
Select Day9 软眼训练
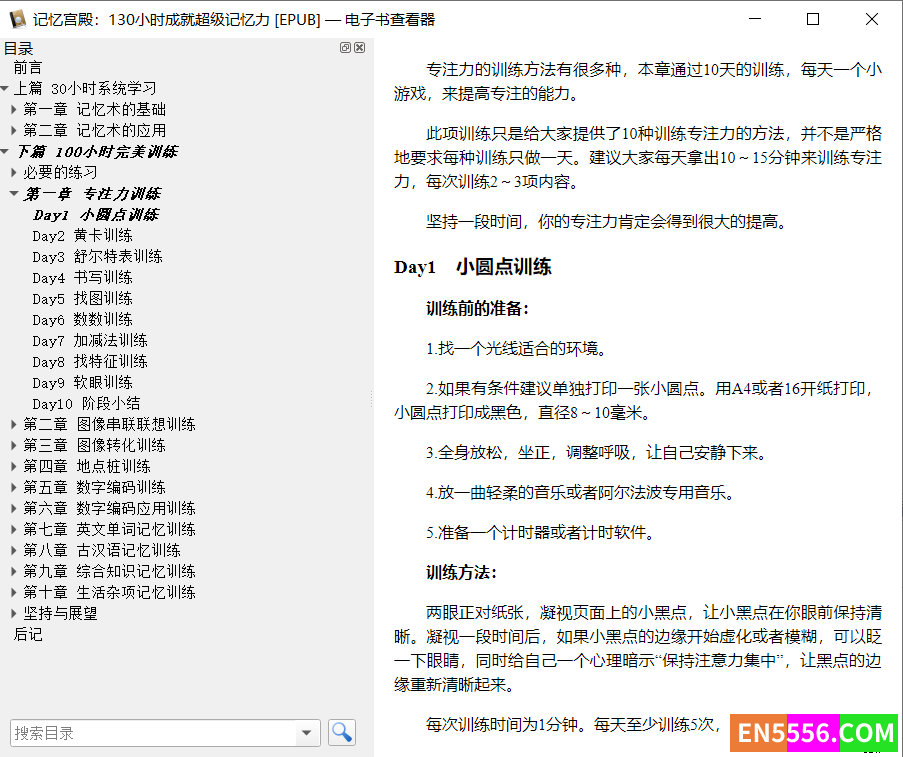(x=82, y=383)
